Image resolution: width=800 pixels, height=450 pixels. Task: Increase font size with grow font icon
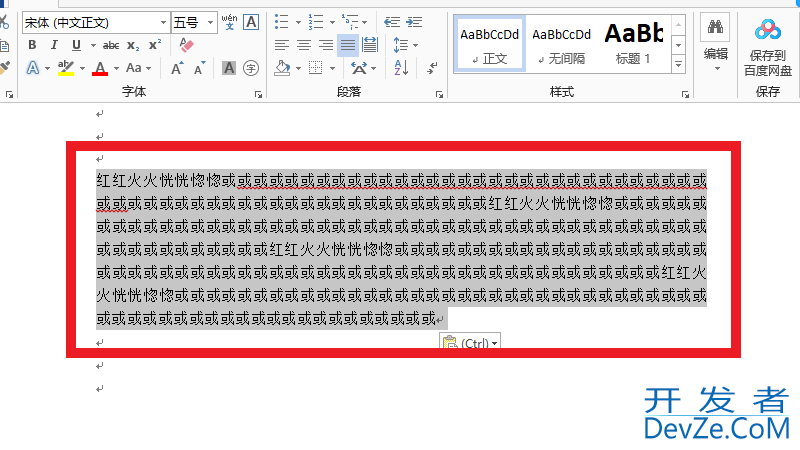pyautogui.click(x=177, y=68)
